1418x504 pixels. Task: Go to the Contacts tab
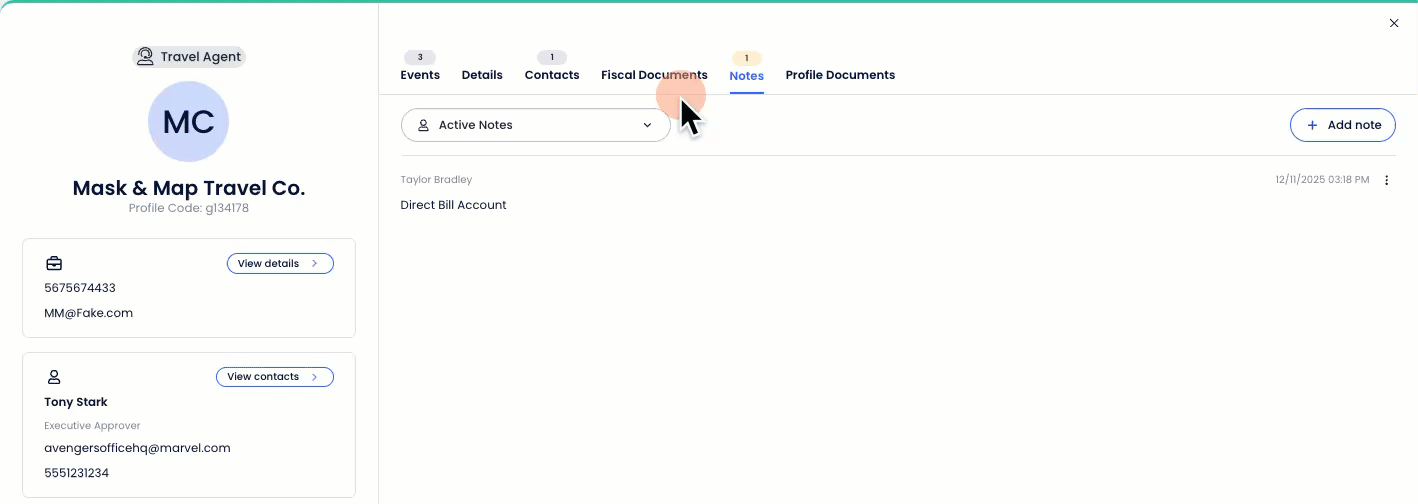tap(552, 75)
